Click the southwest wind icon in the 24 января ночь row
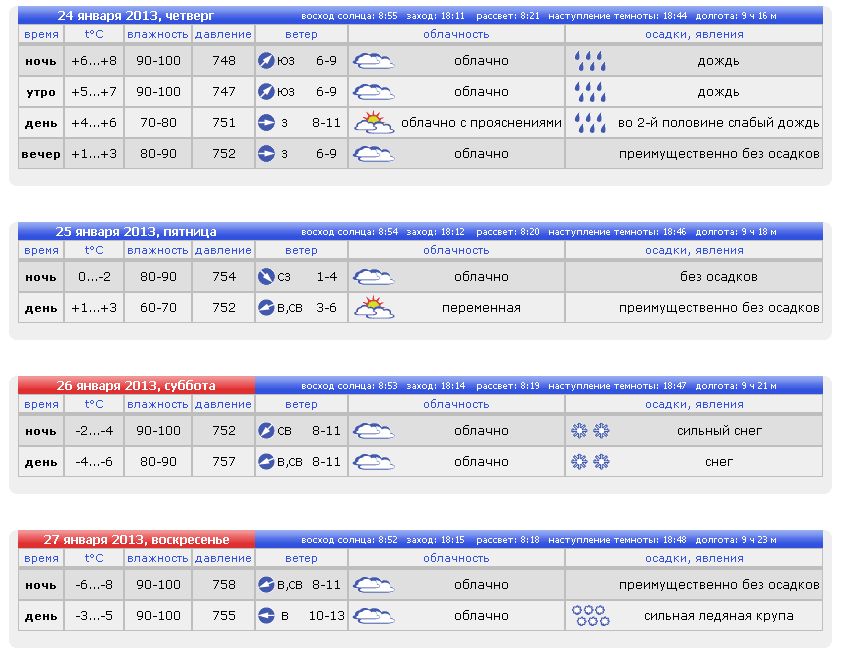Viewport: 852px width, 652px height. click(266, 61)
